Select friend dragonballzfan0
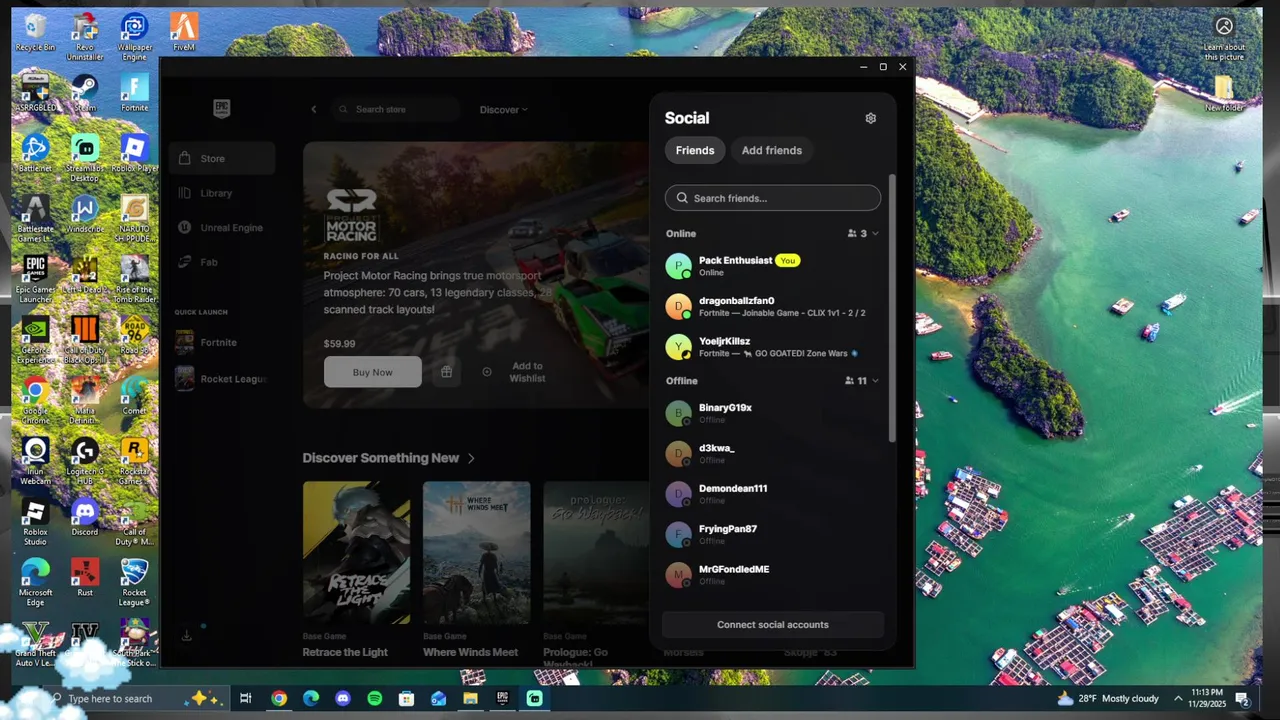The image size is (1280, 720). point(773,307)
